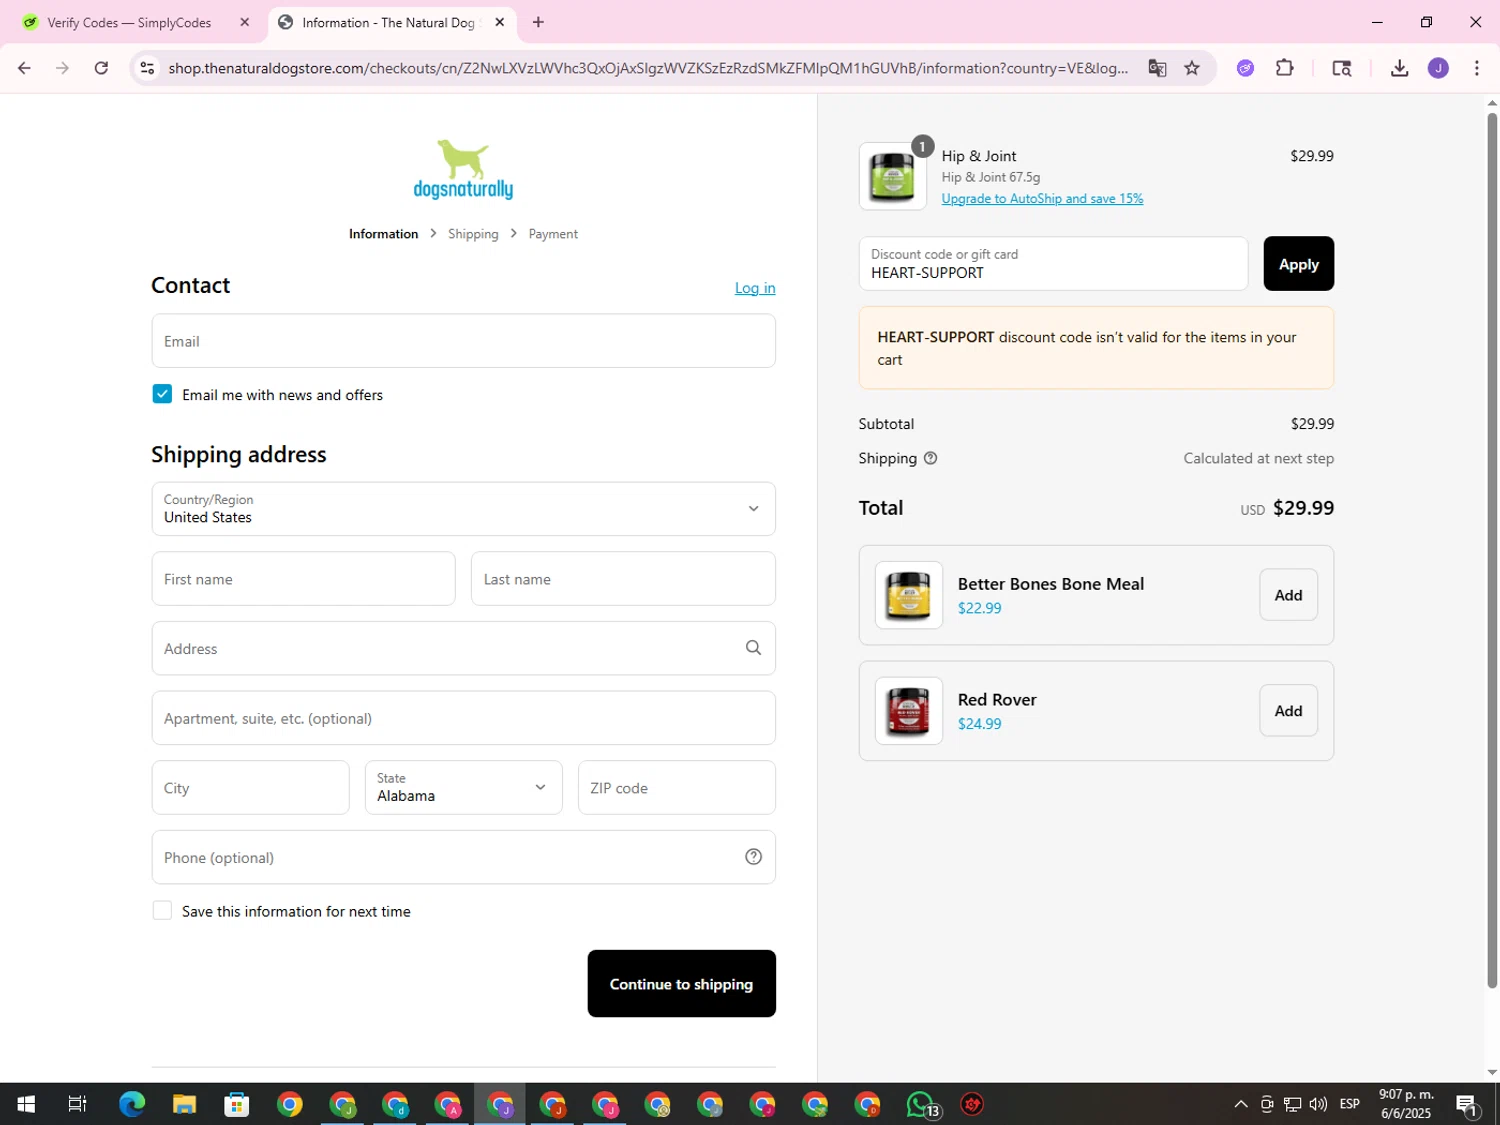Screen dimensions: 1500x1125
Task: Go to the Shipping breadcrumb step
Action: (473, 234)
